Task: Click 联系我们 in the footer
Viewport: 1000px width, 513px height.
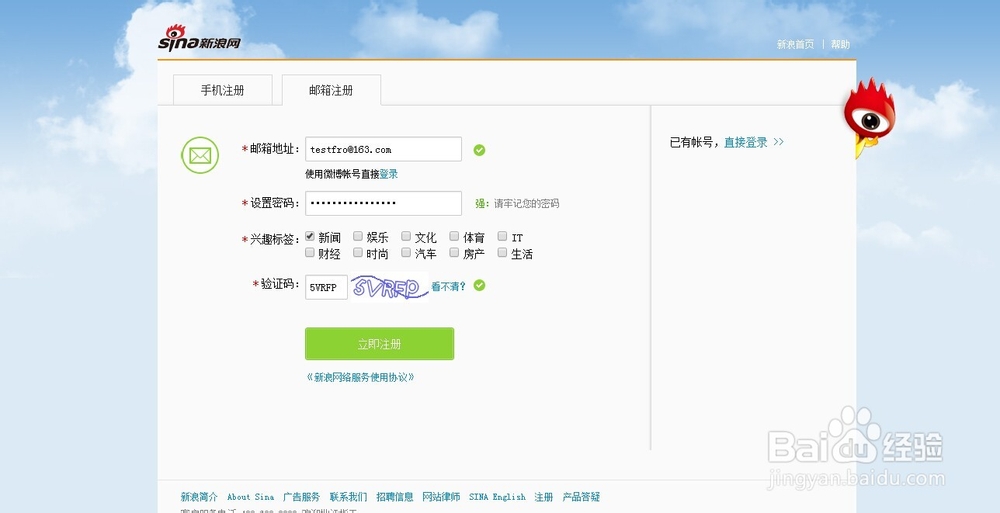Action: [348, 496]
